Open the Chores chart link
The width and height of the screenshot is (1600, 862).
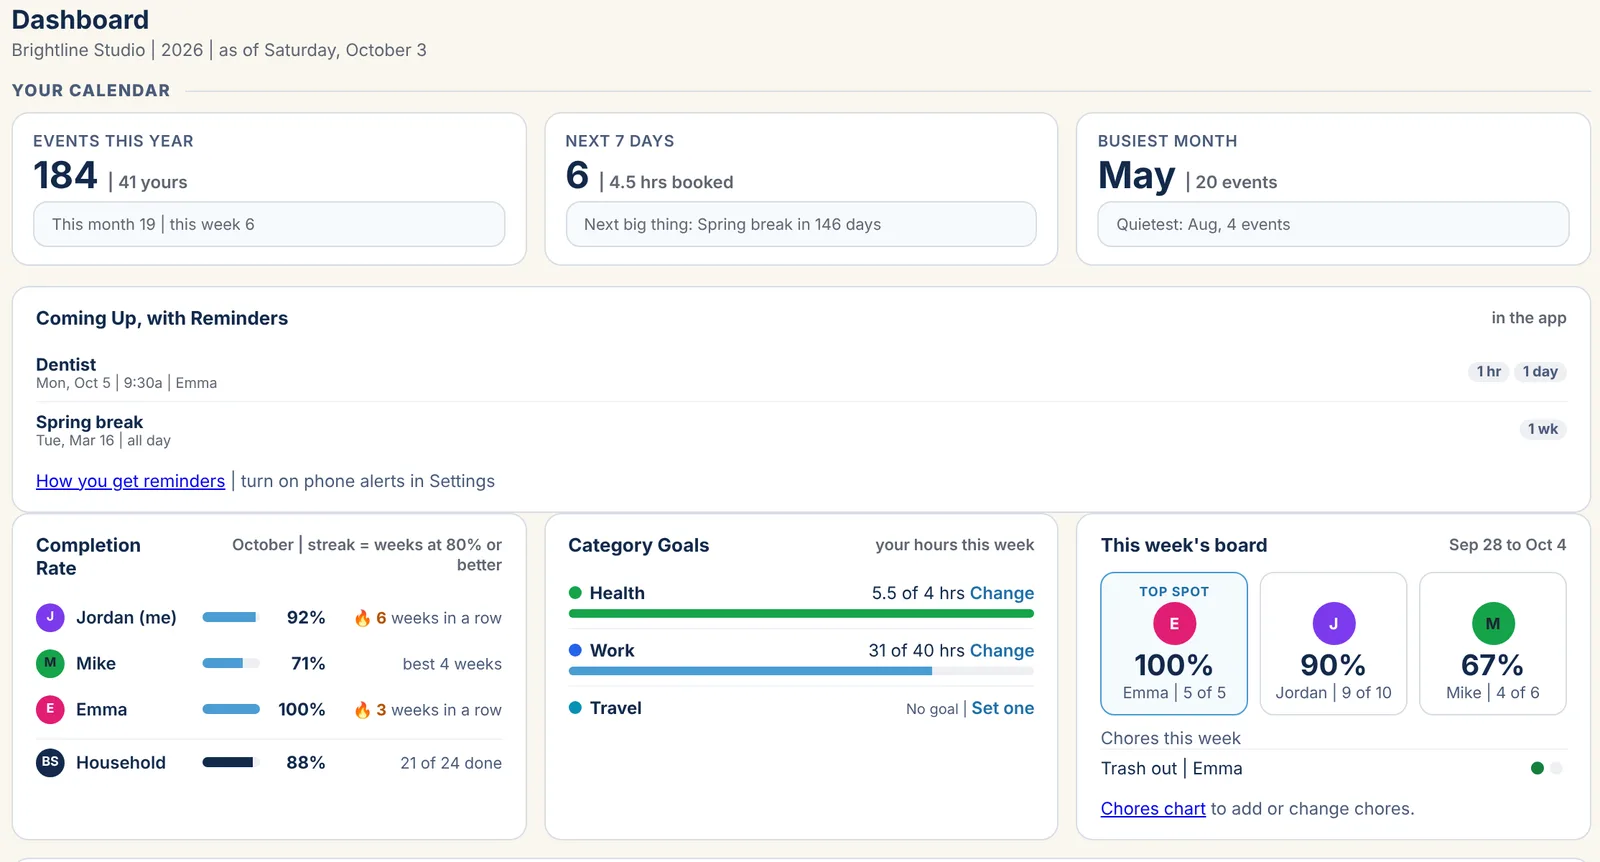pos(1153,809)
